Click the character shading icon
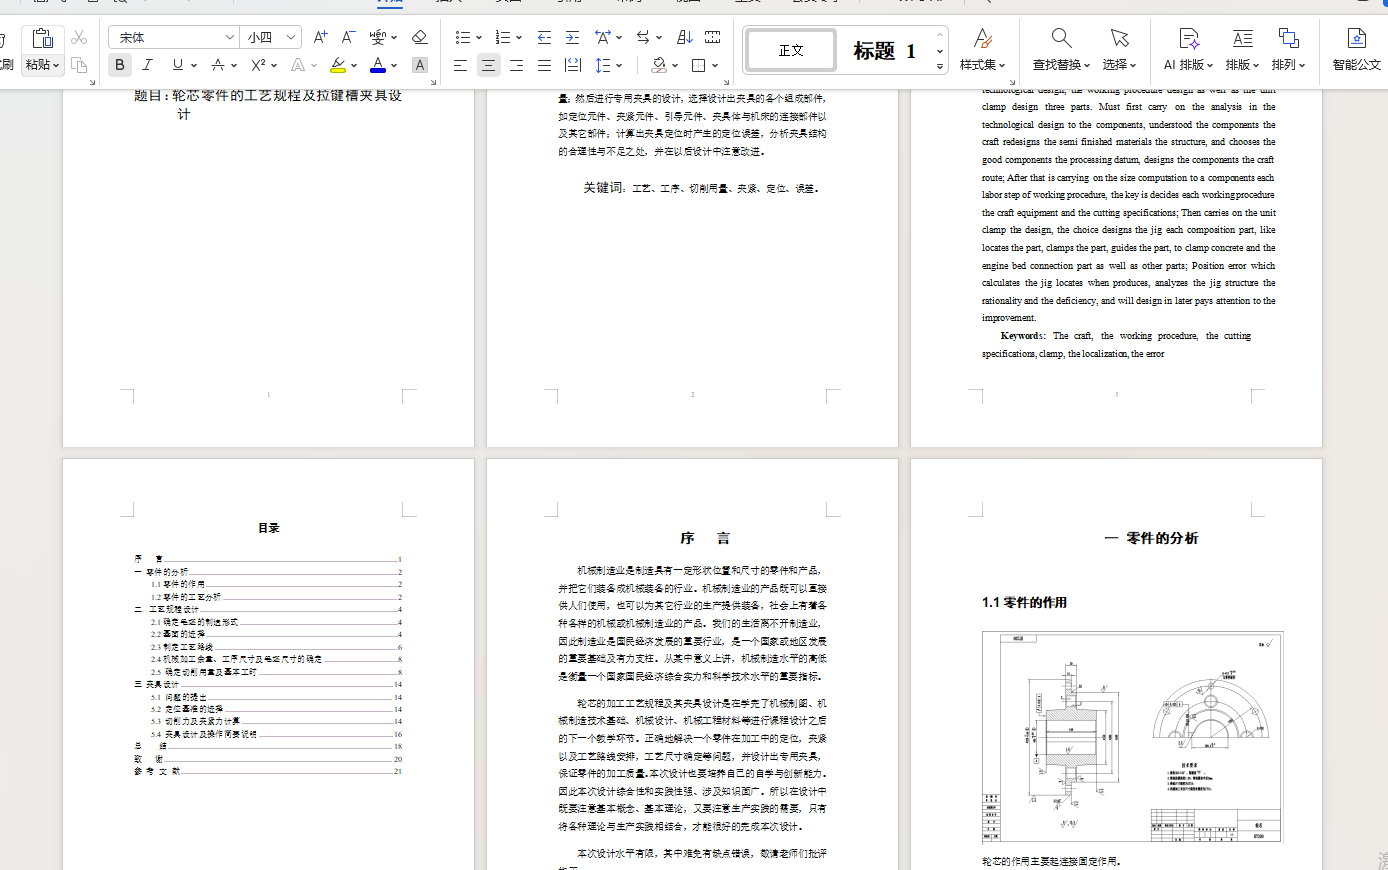 tap(420, 65)
